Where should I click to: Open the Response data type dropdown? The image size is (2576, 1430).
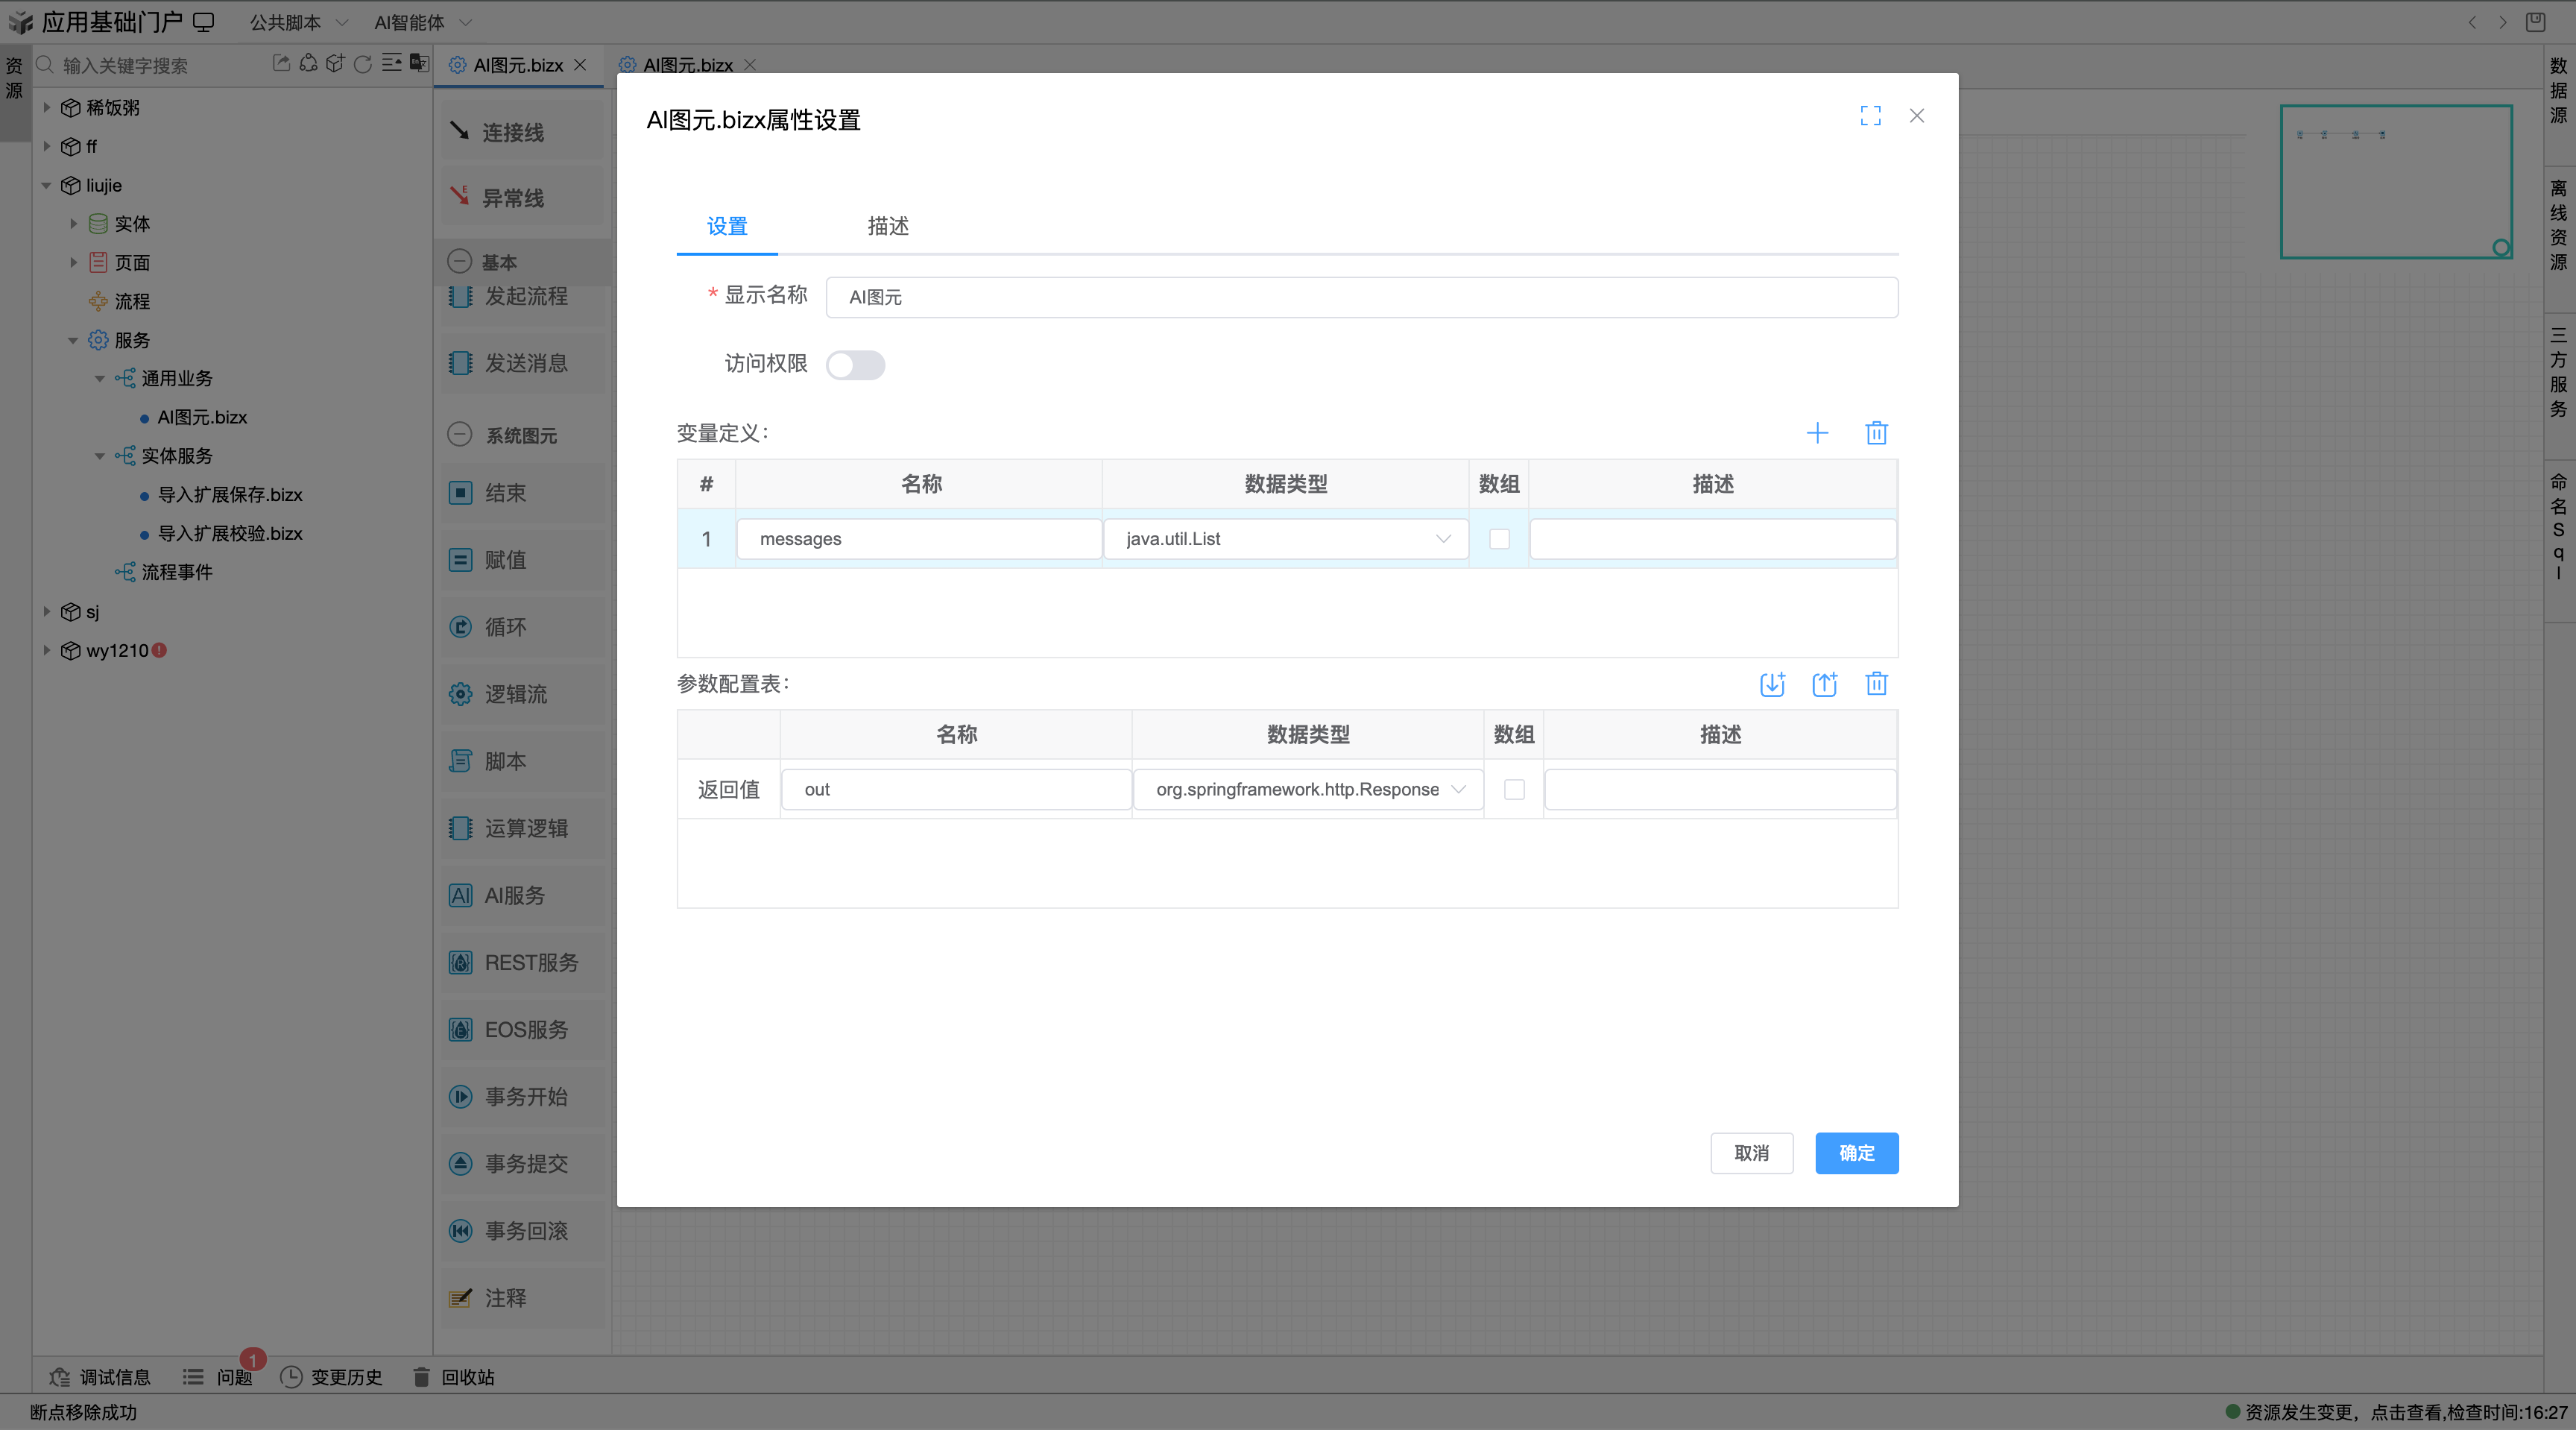(x=1457, y=789)
